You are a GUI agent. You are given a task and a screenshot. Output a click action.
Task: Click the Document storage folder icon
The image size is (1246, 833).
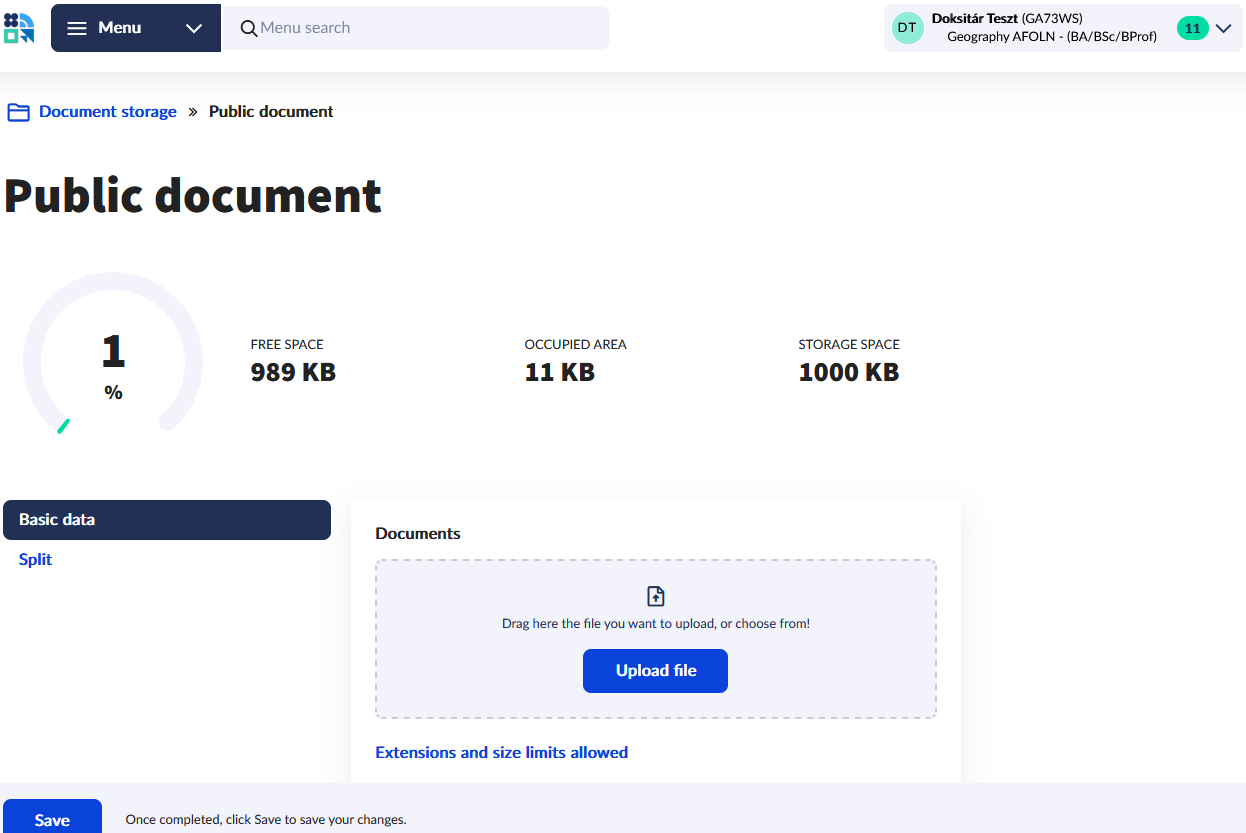18,112
